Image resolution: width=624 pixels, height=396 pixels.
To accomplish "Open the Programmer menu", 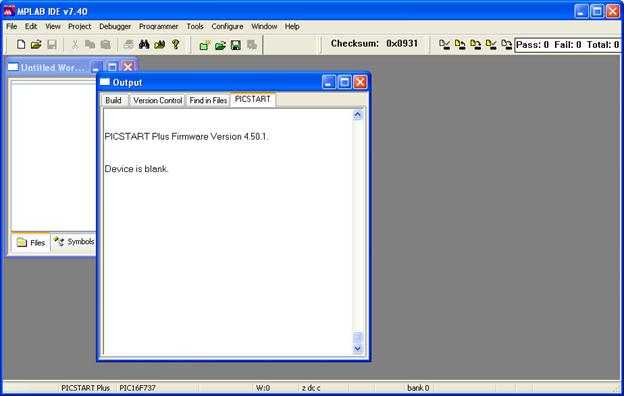I will click(x=158, y=26).
